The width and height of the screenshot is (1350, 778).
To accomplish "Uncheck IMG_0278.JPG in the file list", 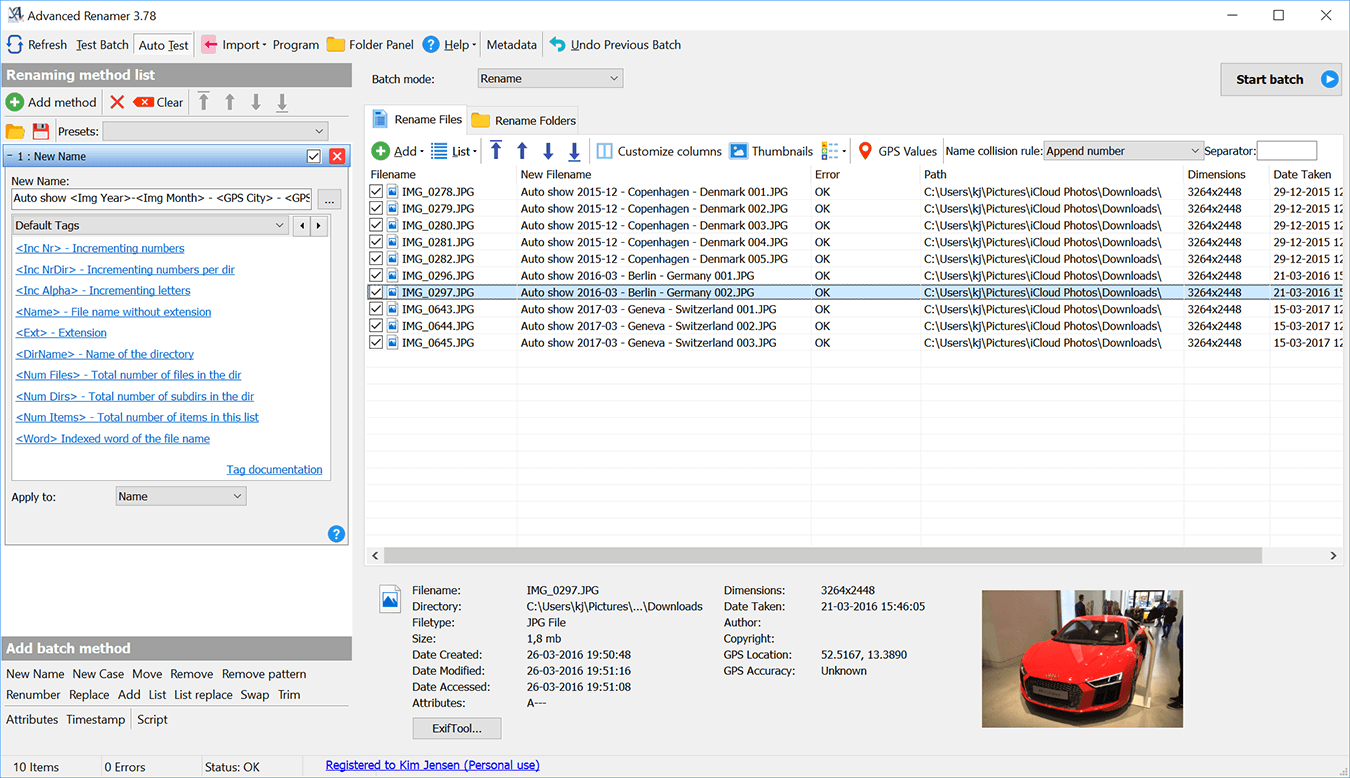I will (x=377, y=190).
